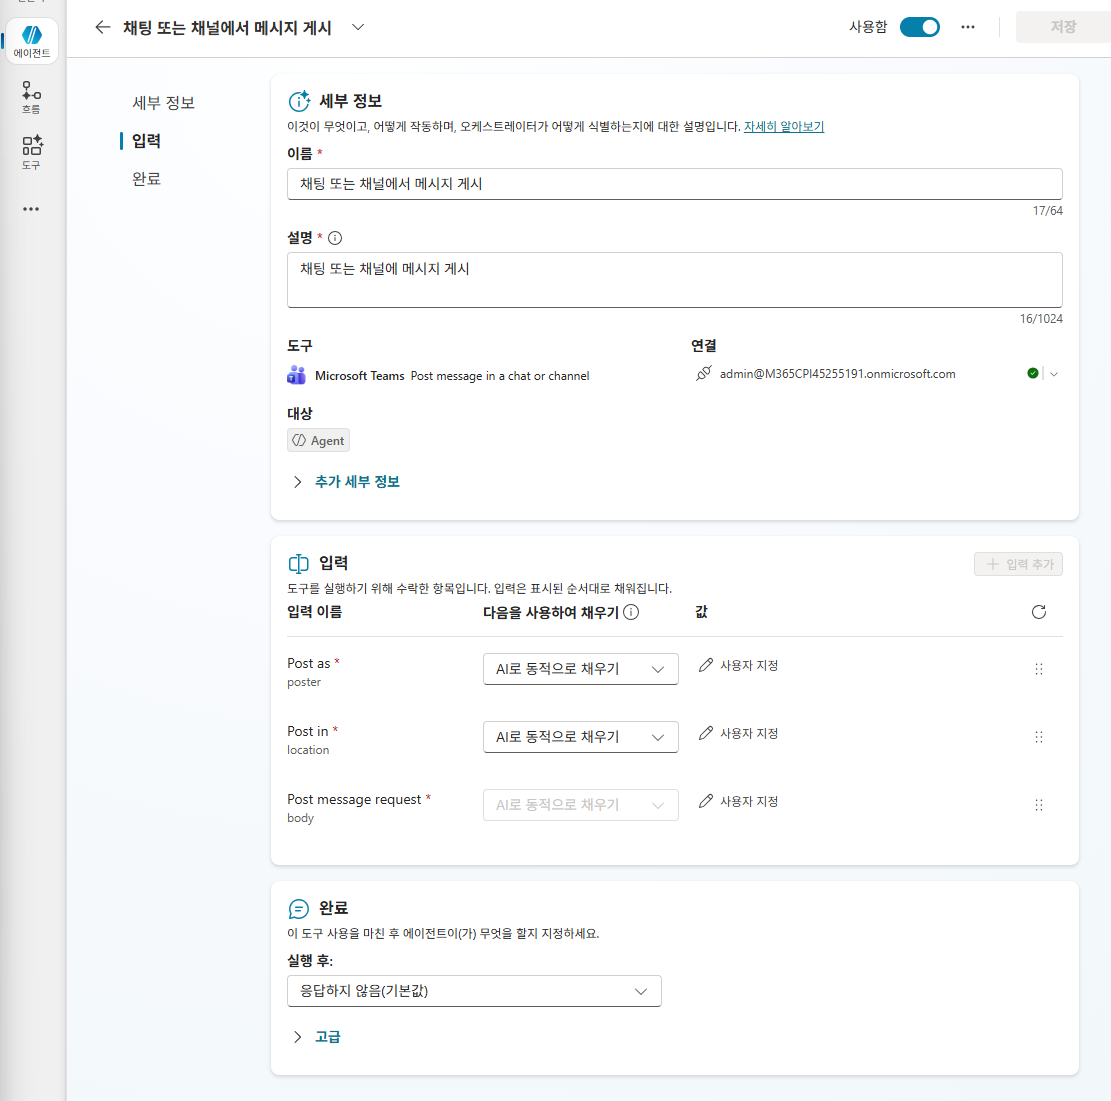
Task: Click the info icon next to 설명
Action: 335,238
